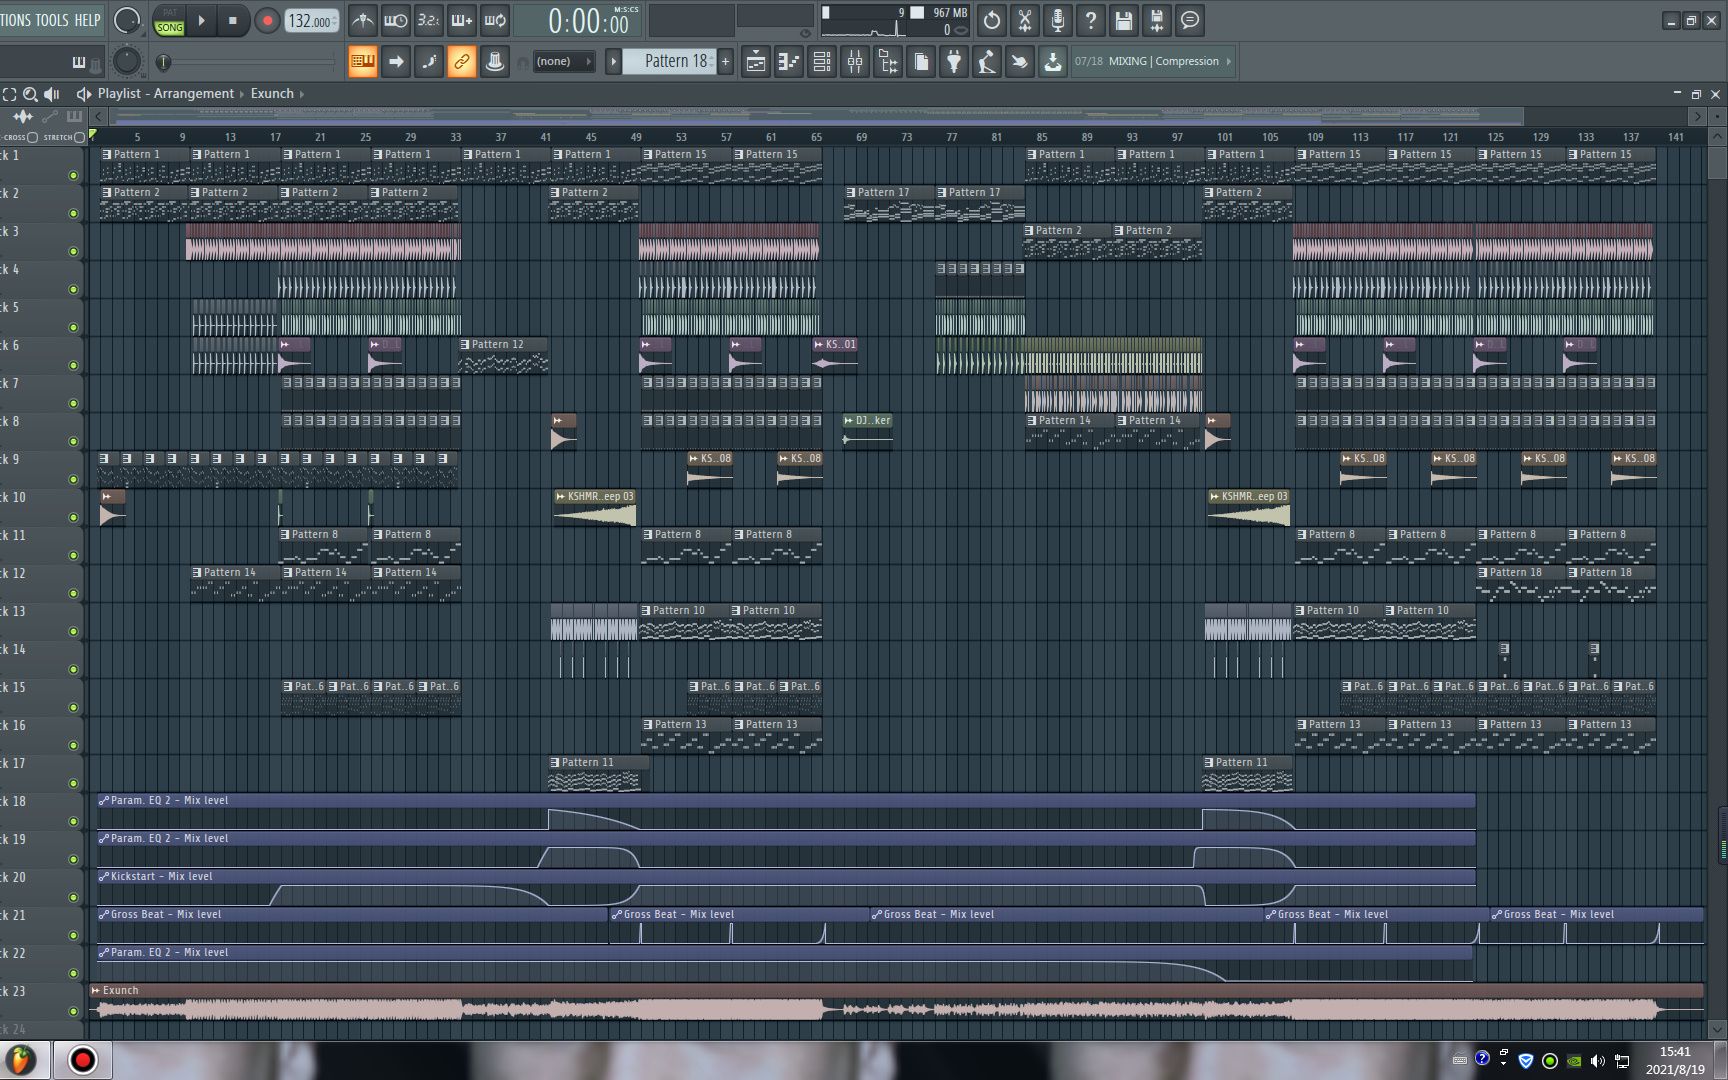Adjust the main volume knob
The image size is (1728, 1080).
click(x=127, y=20)
